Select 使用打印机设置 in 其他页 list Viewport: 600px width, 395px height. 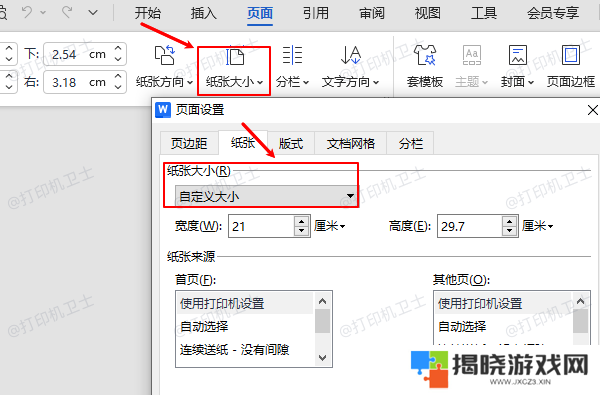pos(503,304)
